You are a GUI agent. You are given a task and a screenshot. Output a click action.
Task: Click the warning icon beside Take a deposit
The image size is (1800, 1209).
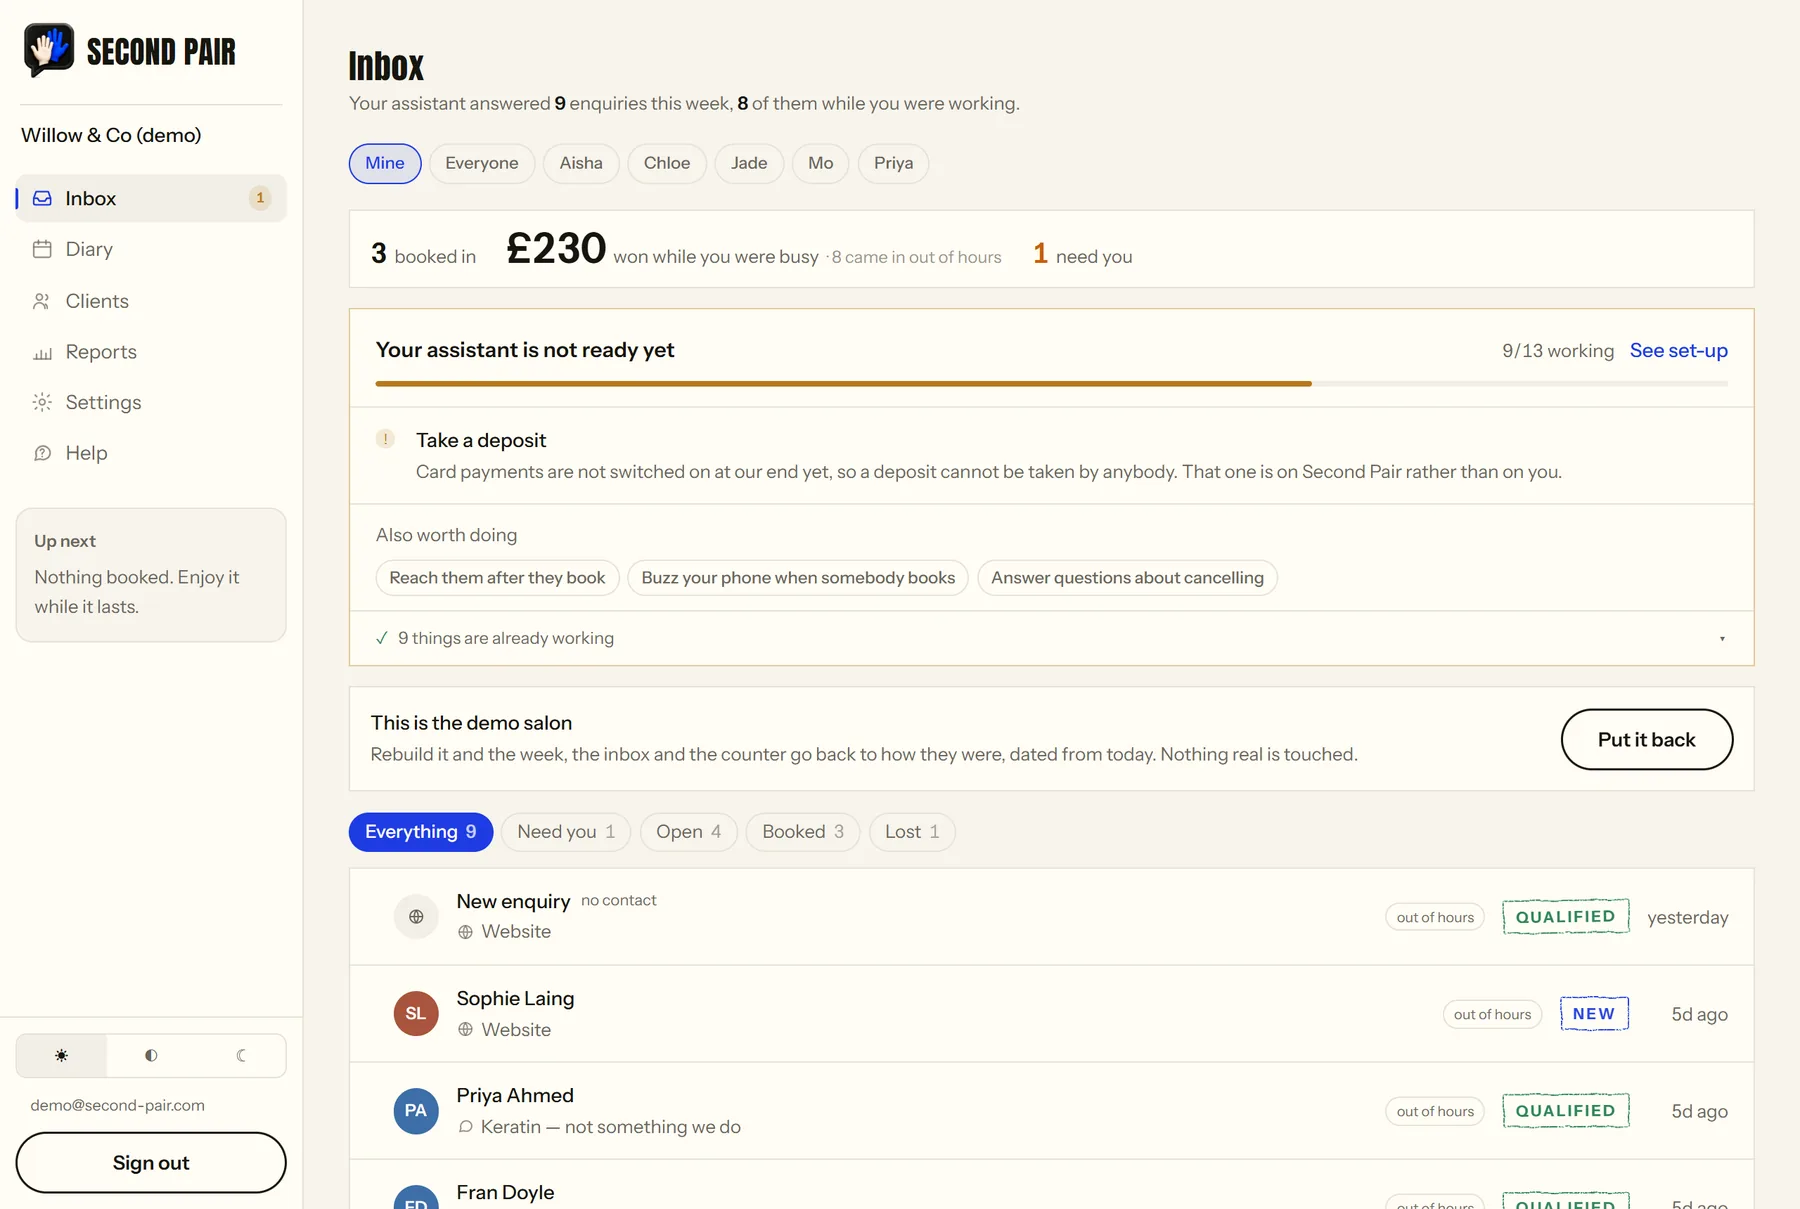coord(385,439)
